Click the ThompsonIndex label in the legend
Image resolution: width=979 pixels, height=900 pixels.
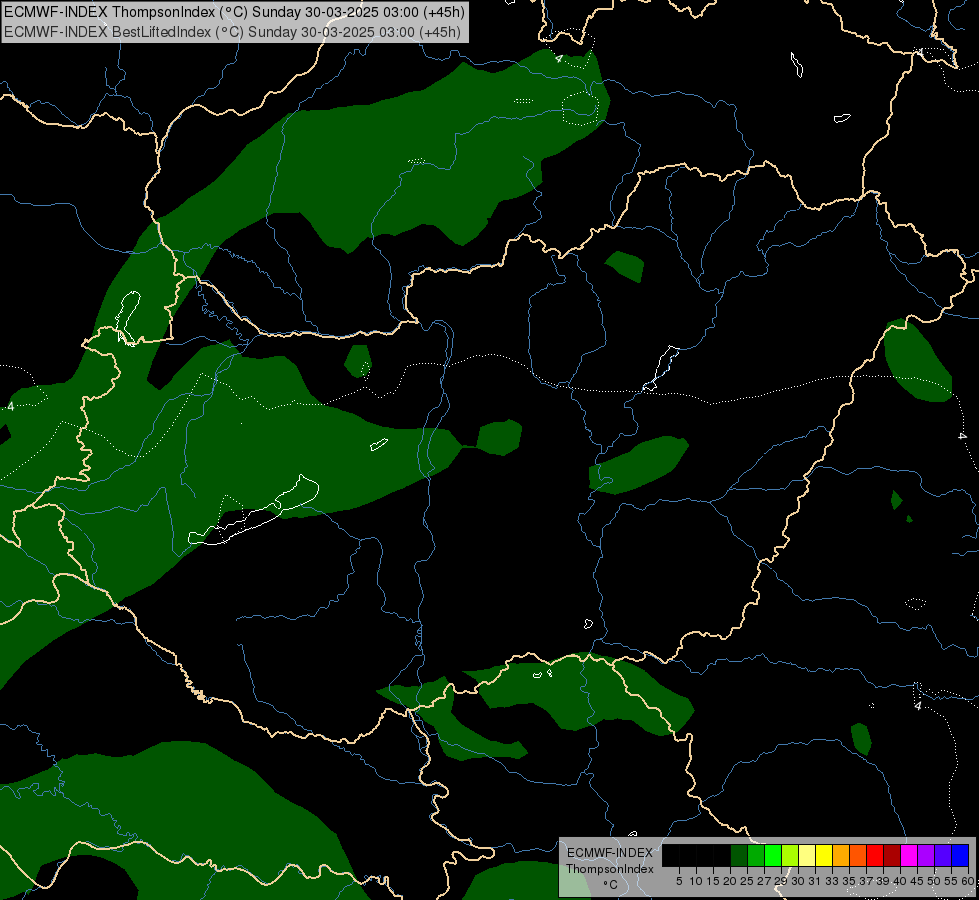click(x=610, y=869)
